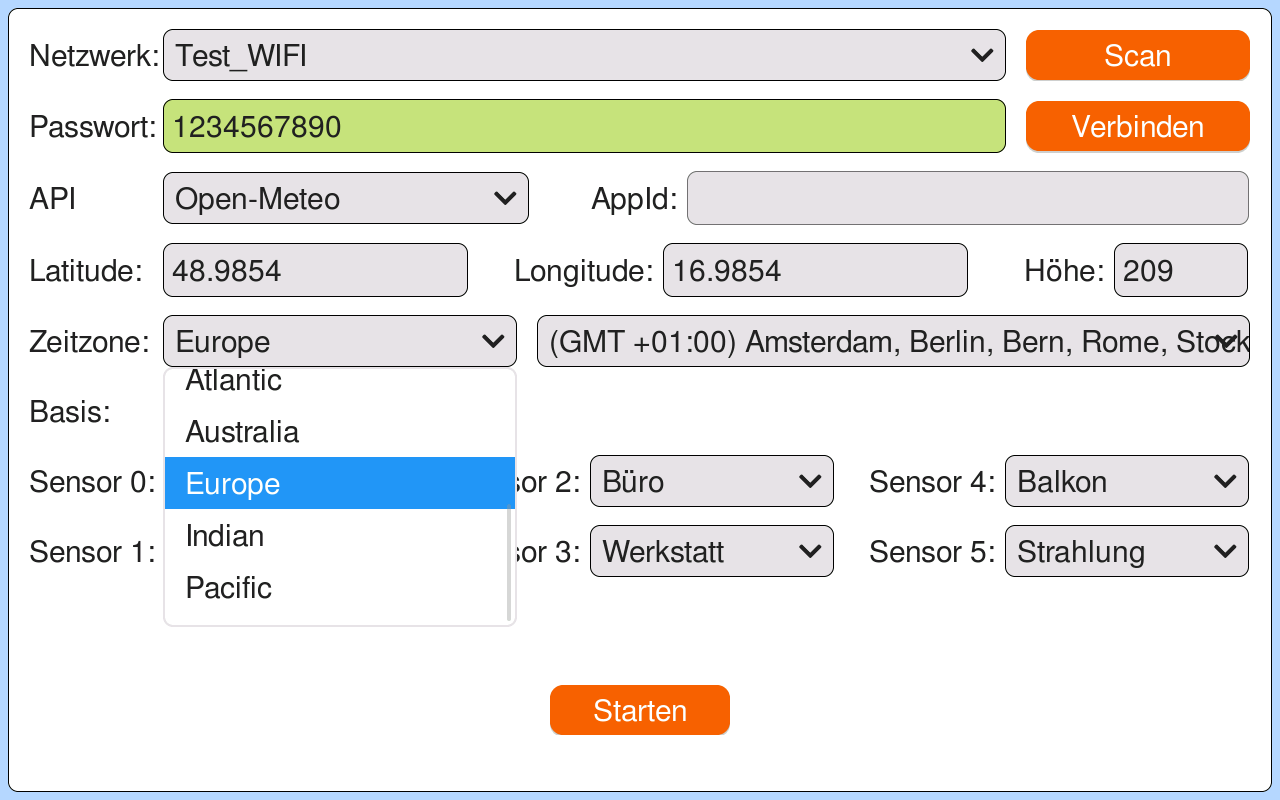1280x800 pixels.
Task: Click the Verbinden button
Action: 1137,127
